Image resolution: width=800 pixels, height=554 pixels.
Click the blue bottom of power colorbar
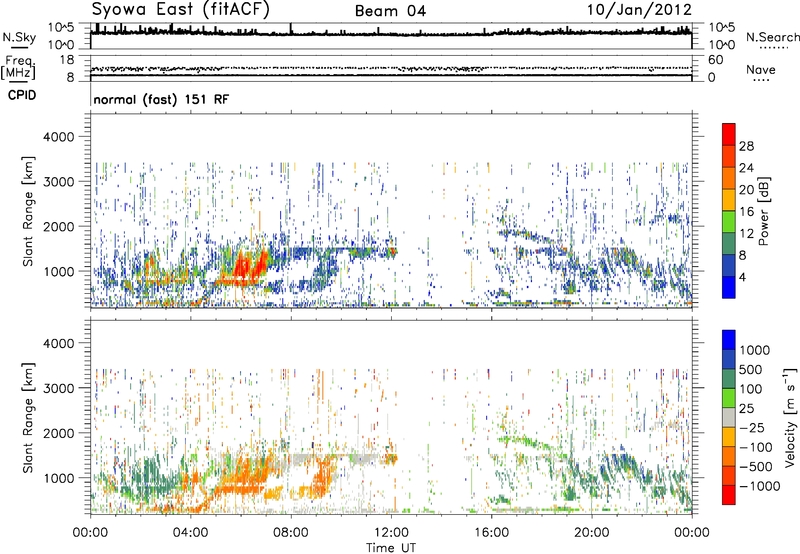click(729, 287)
